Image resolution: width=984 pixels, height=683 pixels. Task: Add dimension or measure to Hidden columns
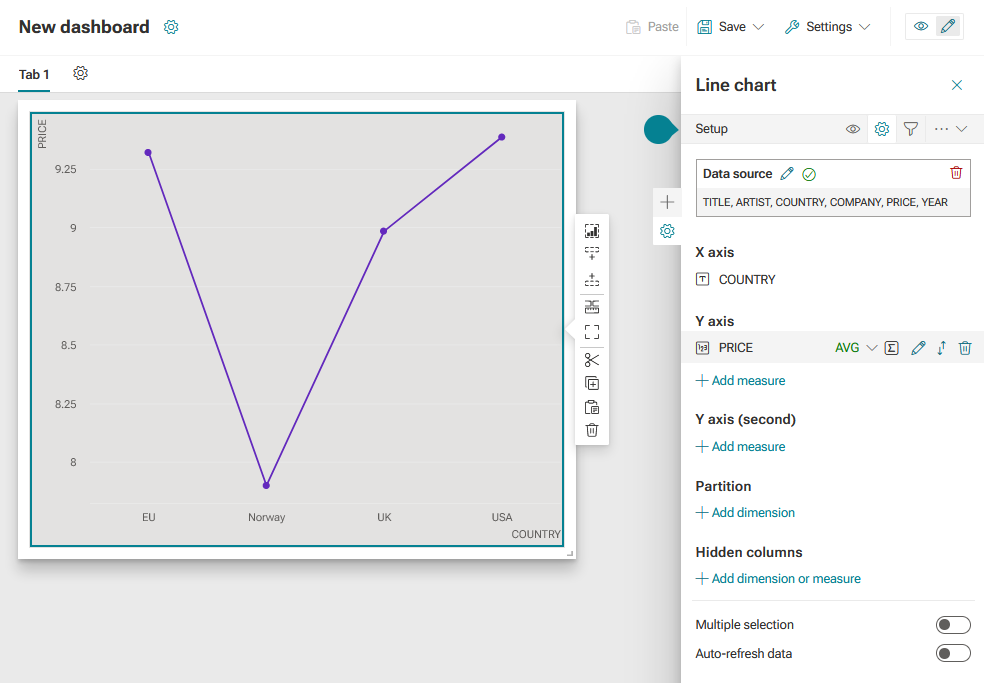(778, 578)
